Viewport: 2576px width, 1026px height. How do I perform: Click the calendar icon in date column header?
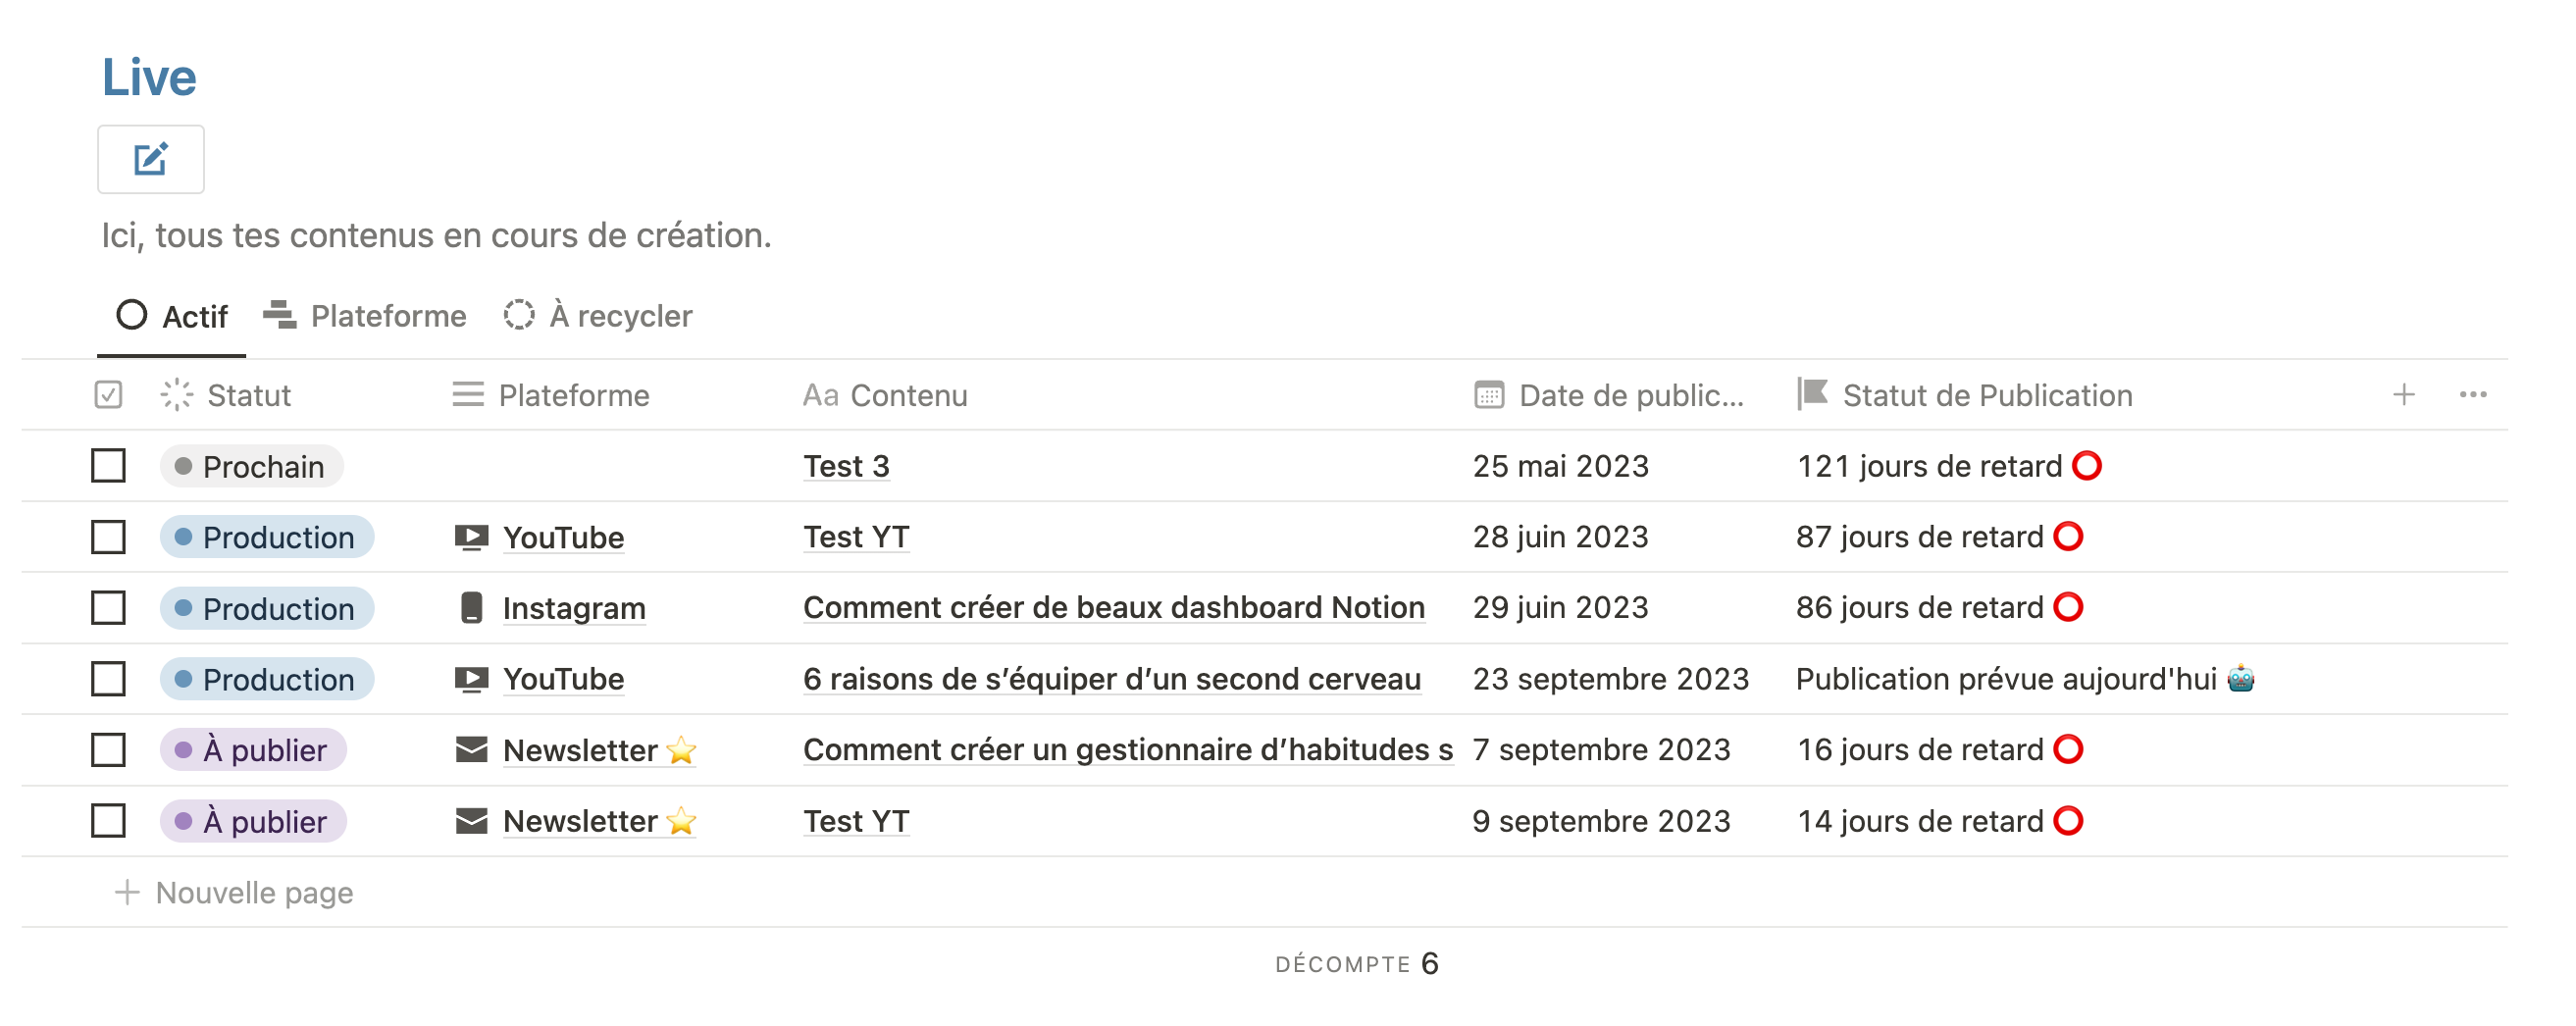tap(1488, 395)
